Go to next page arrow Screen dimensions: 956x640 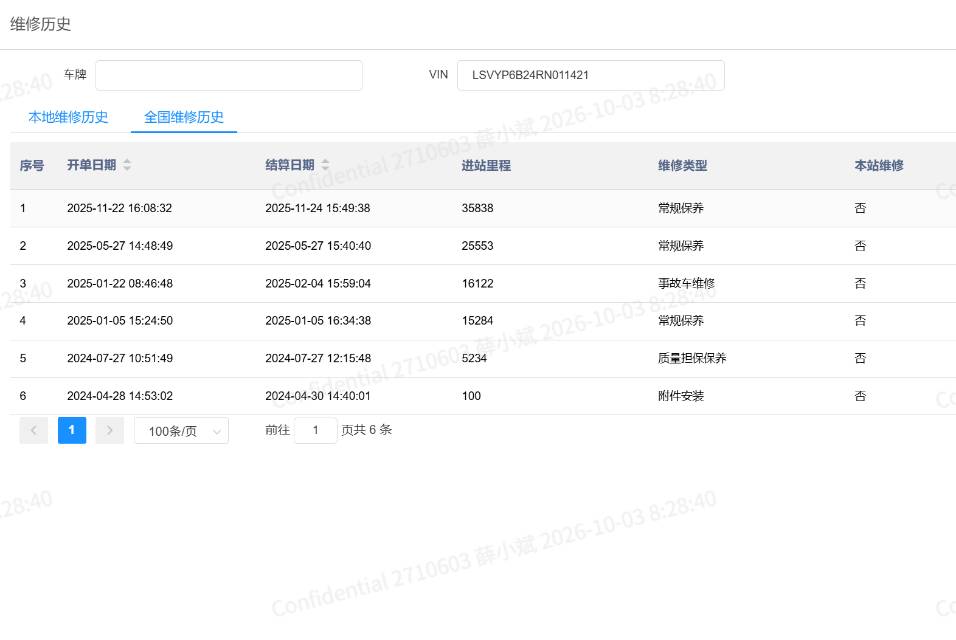coord(110,430)
